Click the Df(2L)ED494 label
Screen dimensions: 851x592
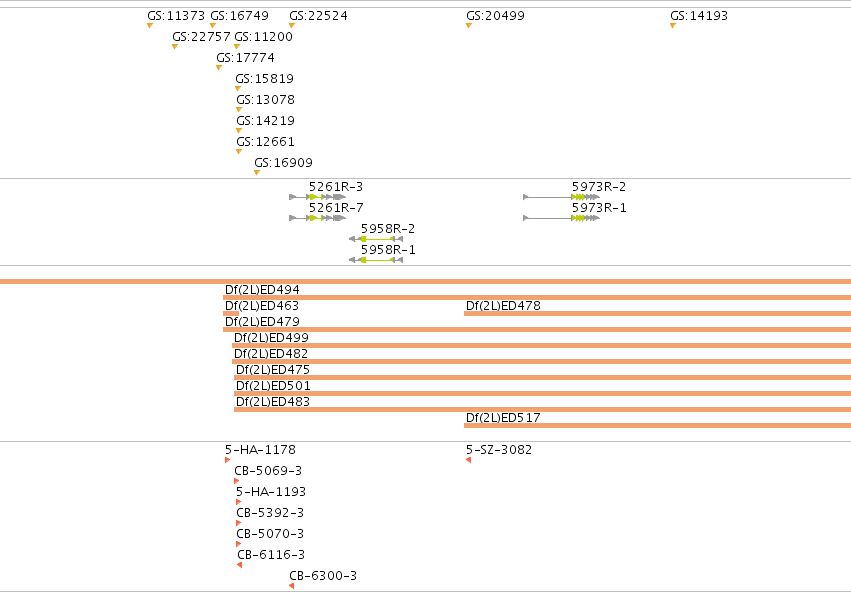[x=262, y=290]
